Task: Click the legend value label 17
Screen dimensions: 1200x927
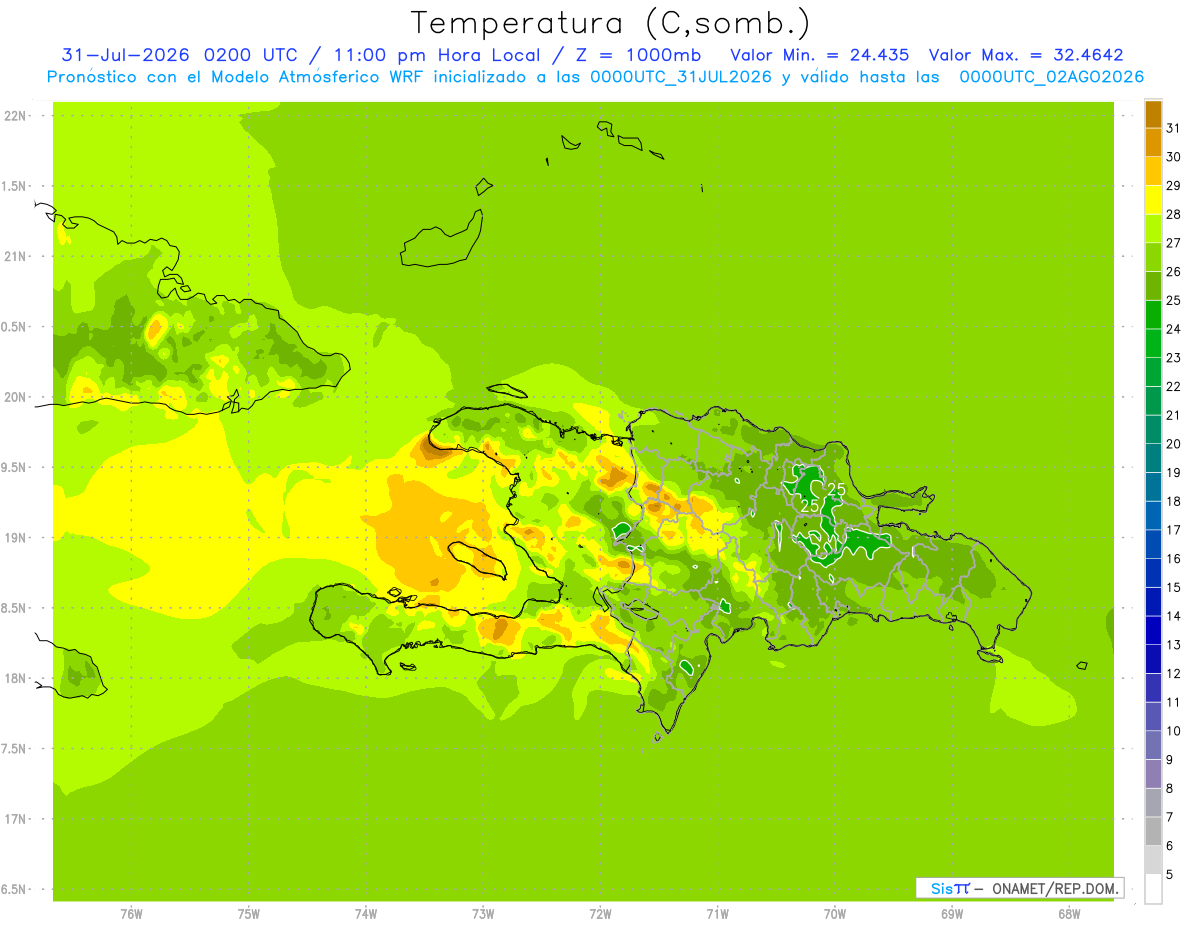Action: tap(1173, 529)
